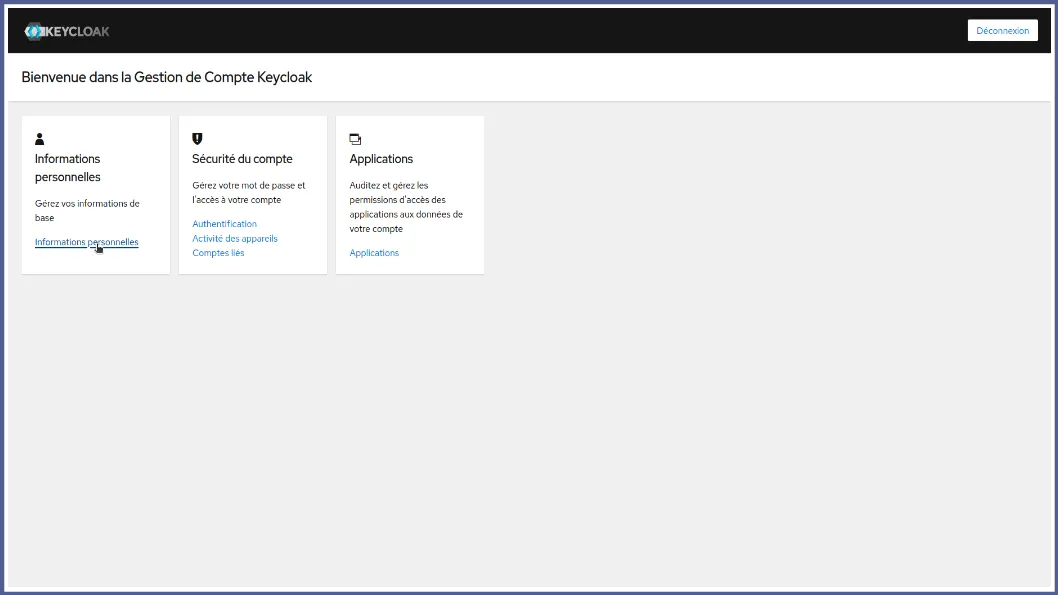
Task: Click the Applications card heading
Action: (x=381, y=159)
